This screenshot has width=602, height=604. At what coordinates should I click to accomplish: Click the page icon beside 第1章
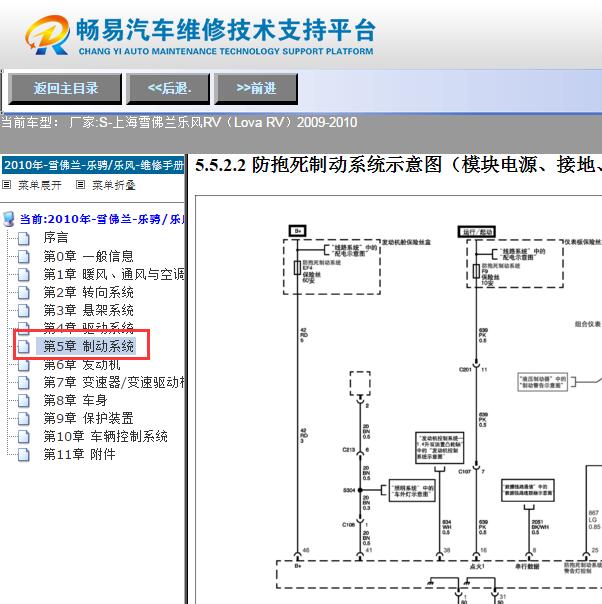pos(24,275)
